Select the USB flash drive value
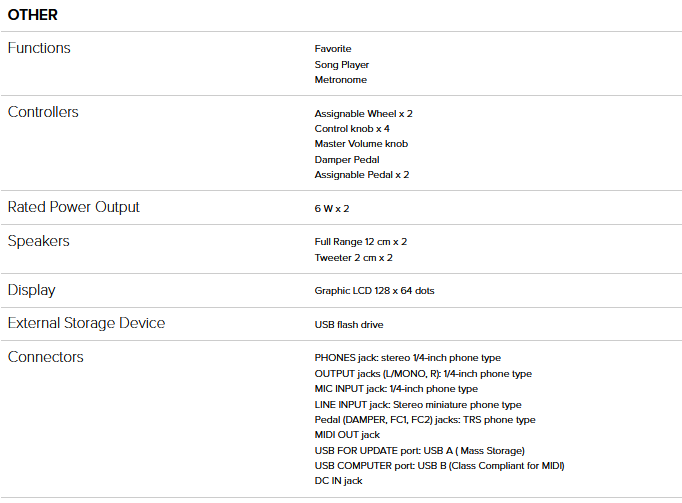This screenshot has height=503, width=682. coord(348,325)
